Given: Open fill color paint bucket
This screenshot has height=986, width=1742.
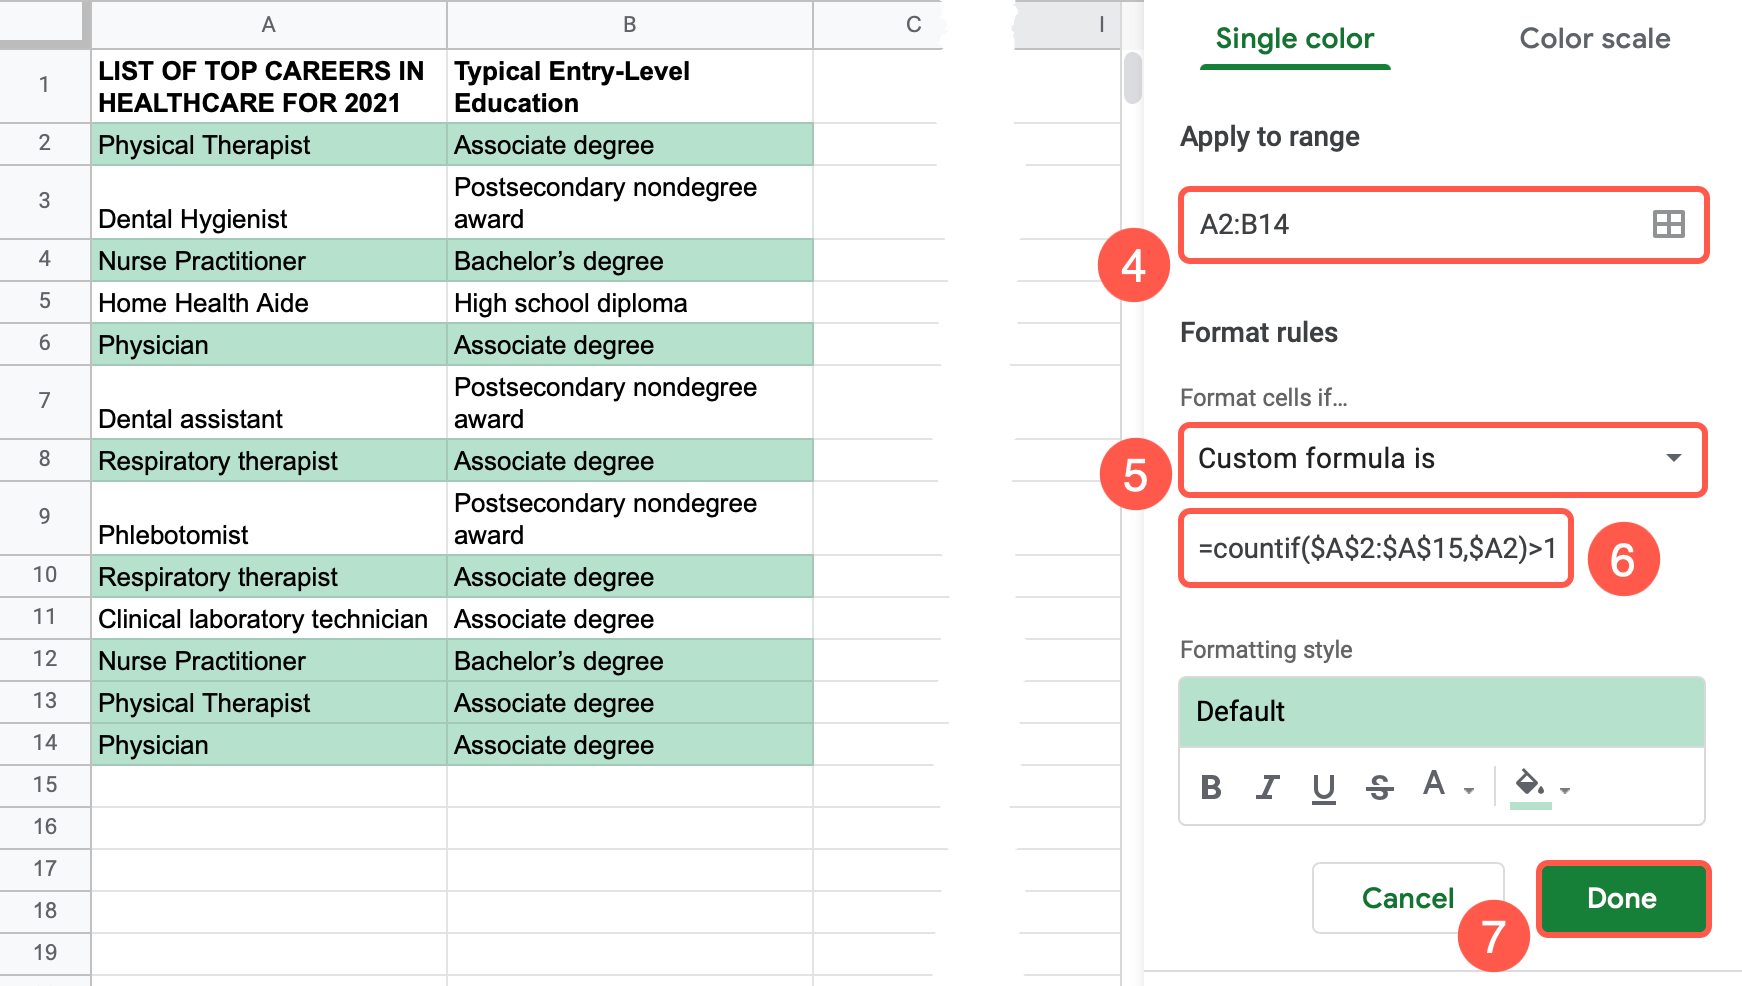Looking at the screenshot, I should click(x=1529, y=784).
